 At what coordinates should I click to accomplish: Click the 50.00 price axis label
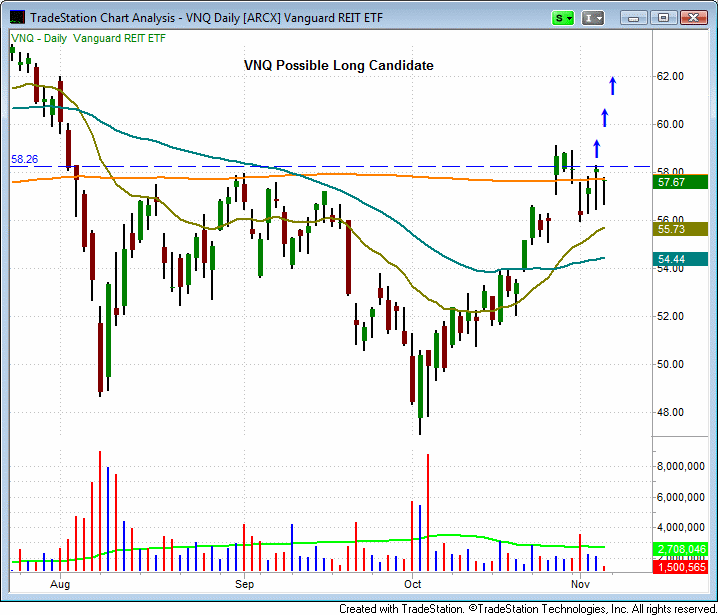670,364
